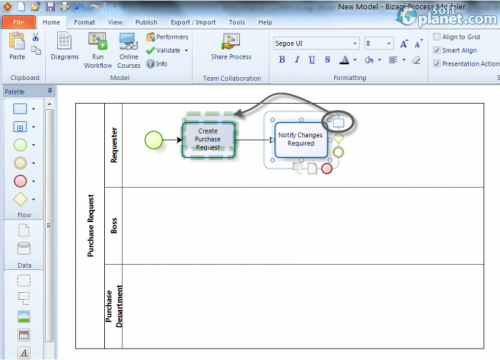This screenshot has width=500, height=360.
Task: Toggle the Presentation Action checkbox
Action: coord(437,63)
